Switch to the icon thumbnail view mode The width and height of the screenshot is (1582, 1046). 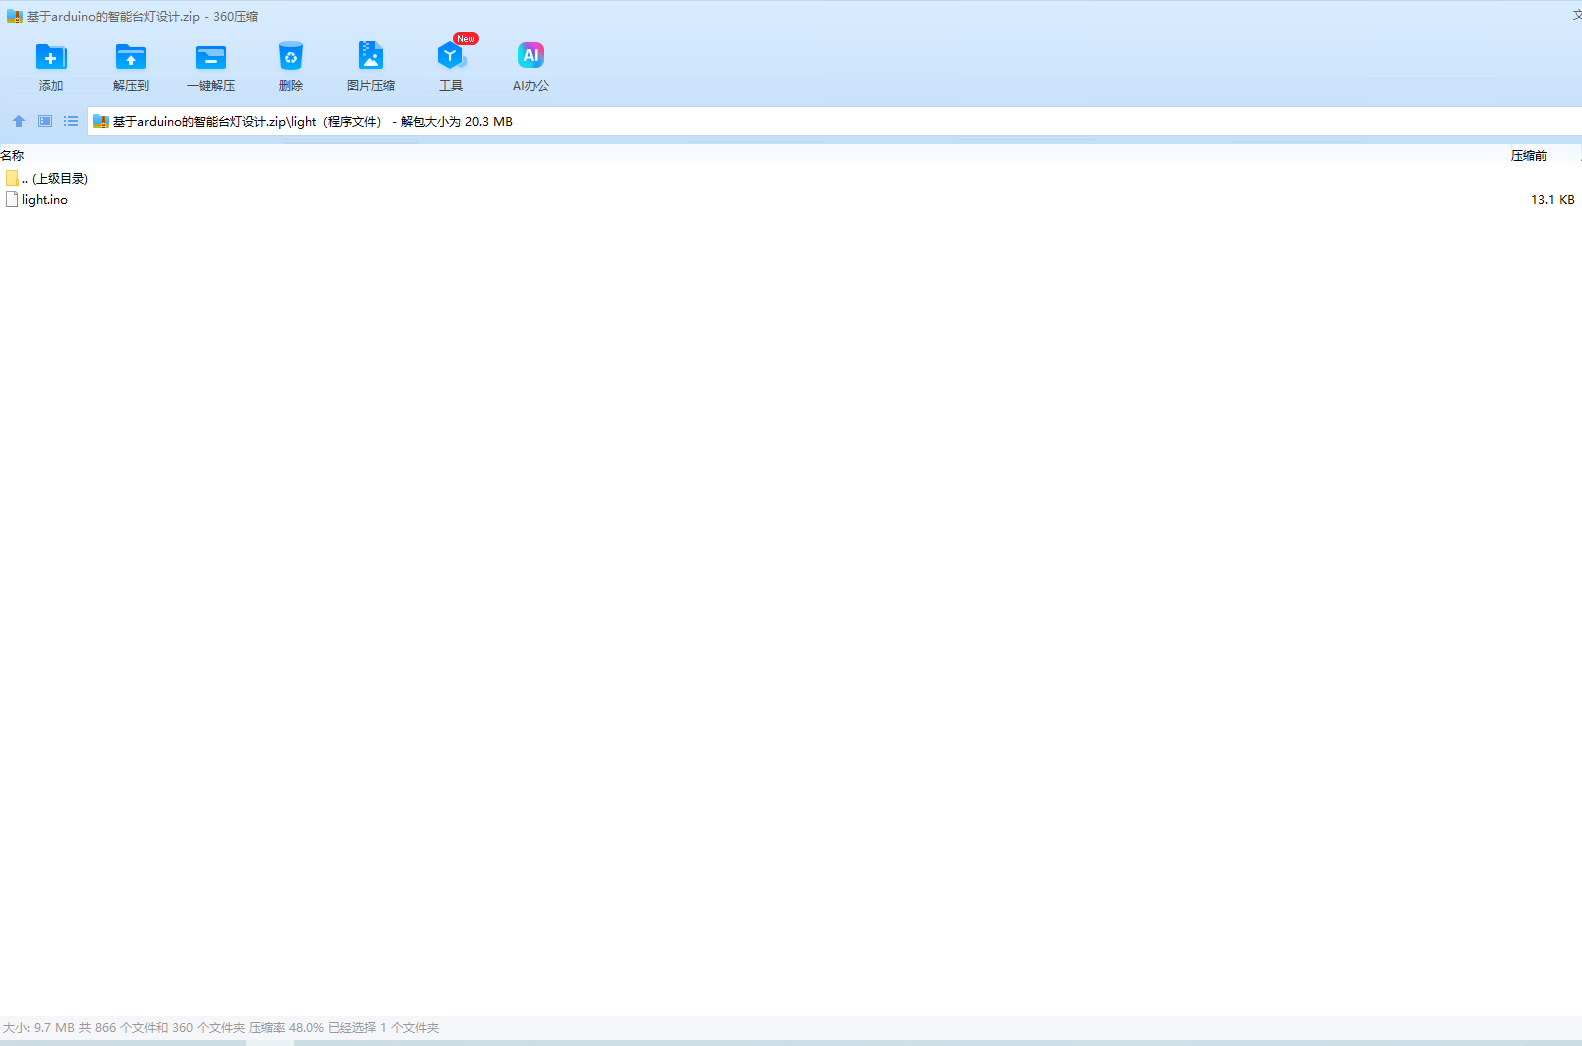click(x=45, y=121)
